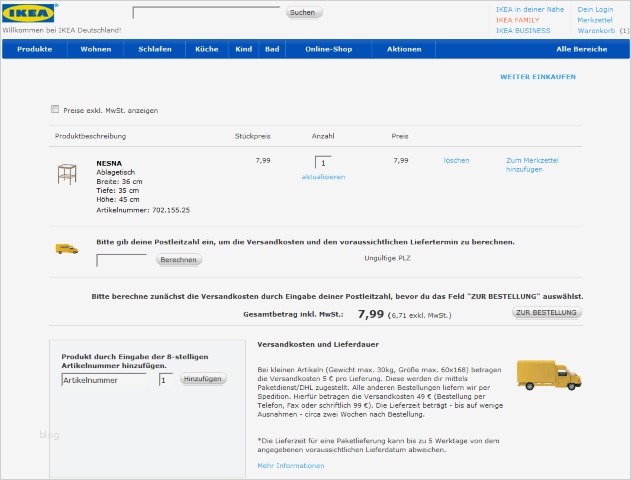Click the Hinzufügen button
The image size is (631, 480).
(203, 379)
